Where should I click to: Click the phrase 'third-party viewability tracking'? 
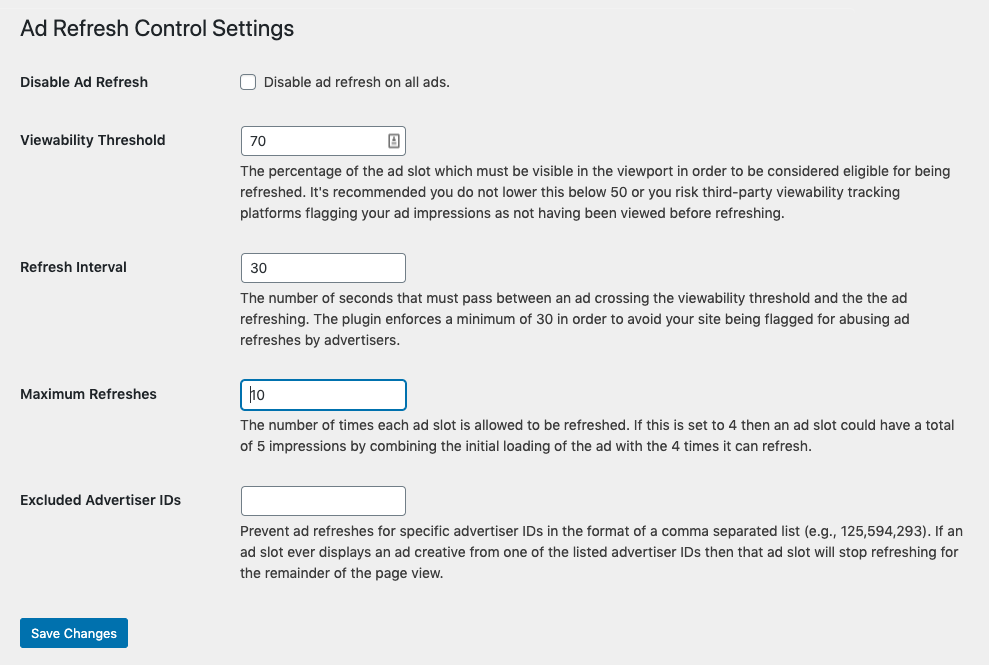point(801,192)
